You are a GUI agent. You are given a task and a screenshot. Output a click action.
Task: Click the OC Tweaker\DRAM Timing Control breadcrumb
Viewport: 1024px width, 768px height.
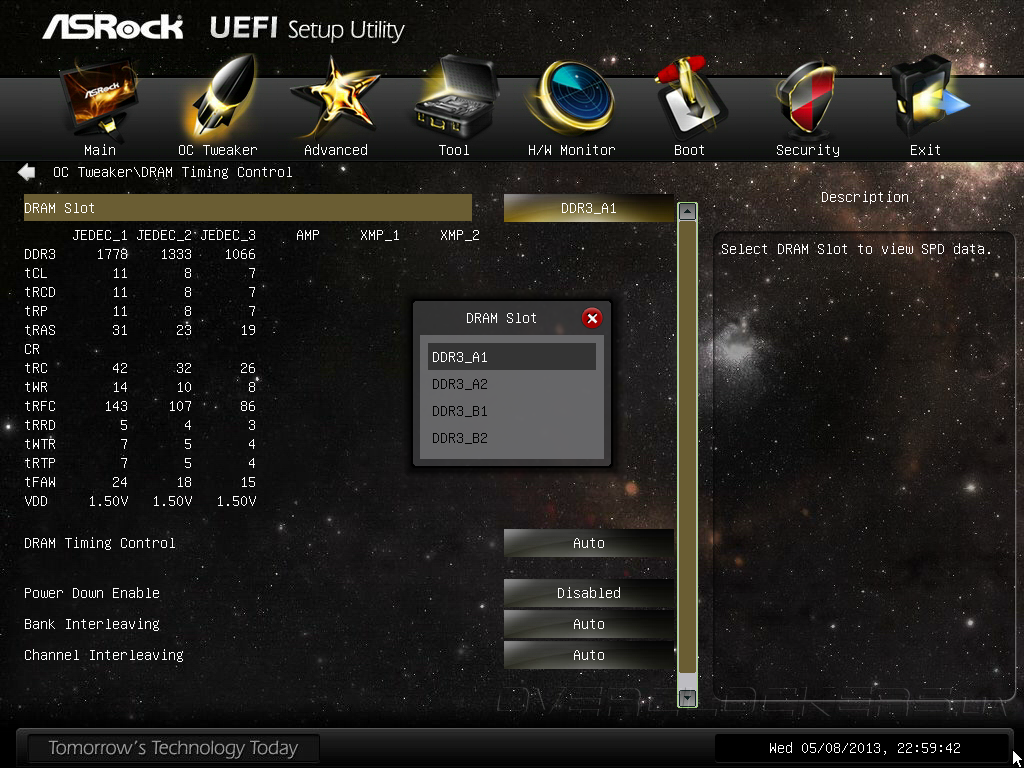click(172, 172)
